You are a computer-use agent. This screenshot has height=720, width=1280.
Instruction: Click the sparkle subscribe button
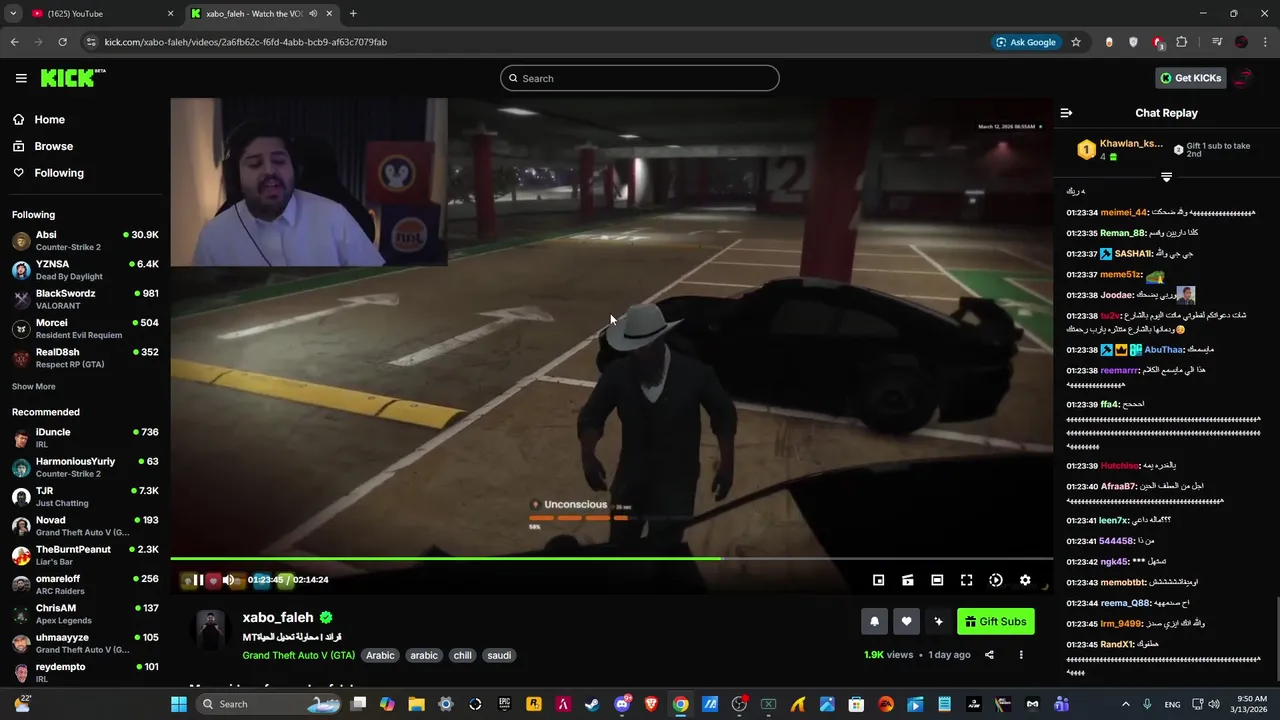coord(938,621)
